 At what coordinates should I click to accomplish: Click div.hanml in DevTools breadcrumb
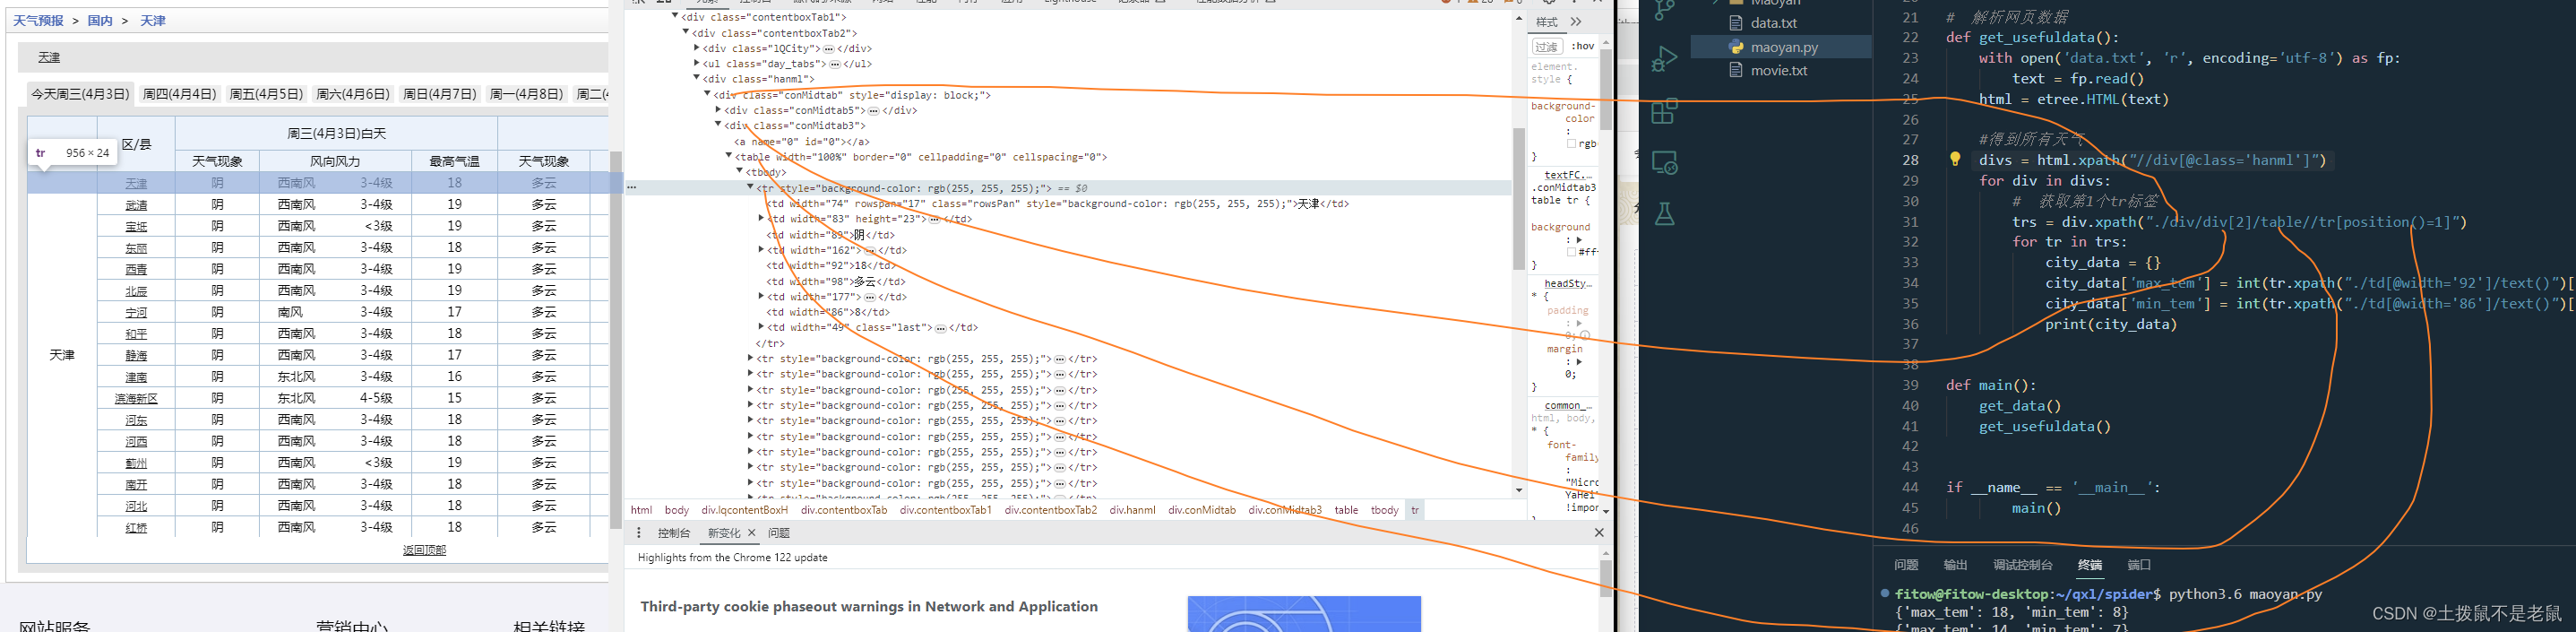point(1132,510)
